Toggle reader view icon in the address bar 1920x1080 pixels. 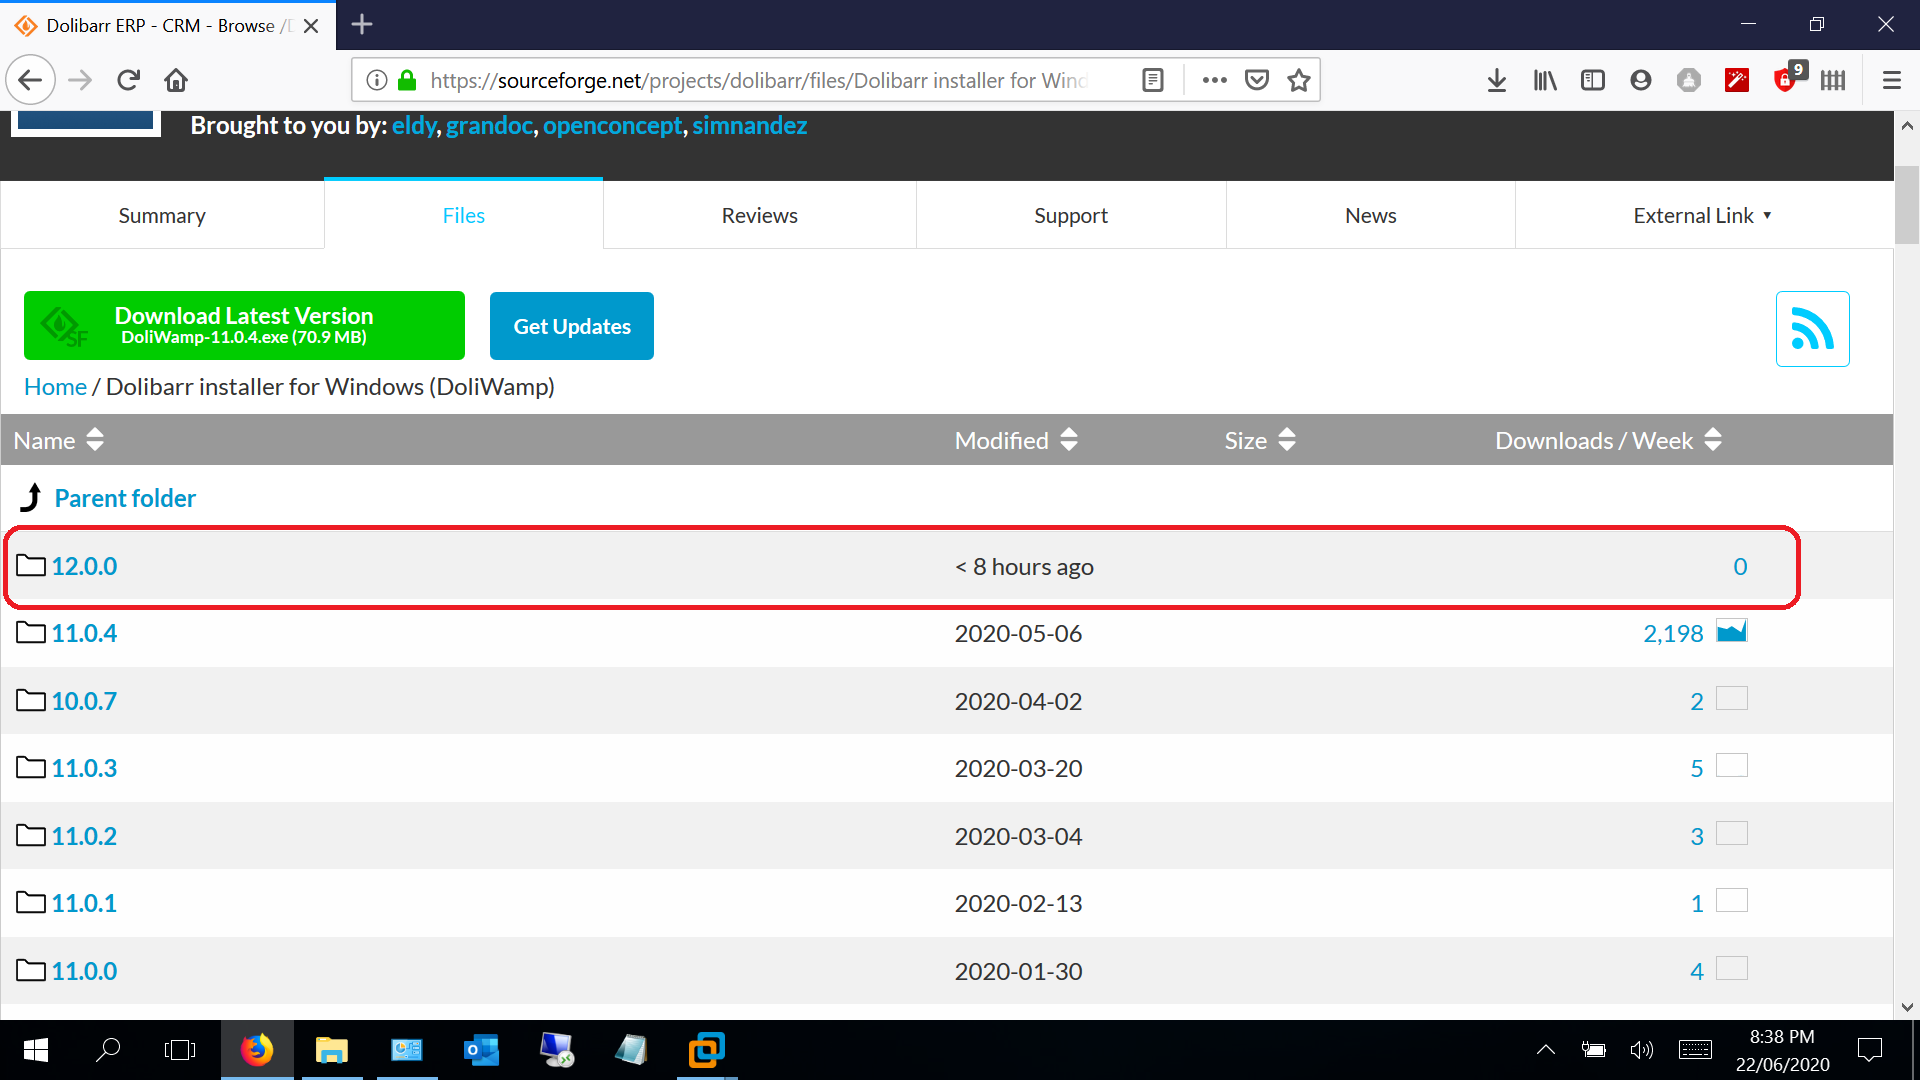coord(1153,80)
